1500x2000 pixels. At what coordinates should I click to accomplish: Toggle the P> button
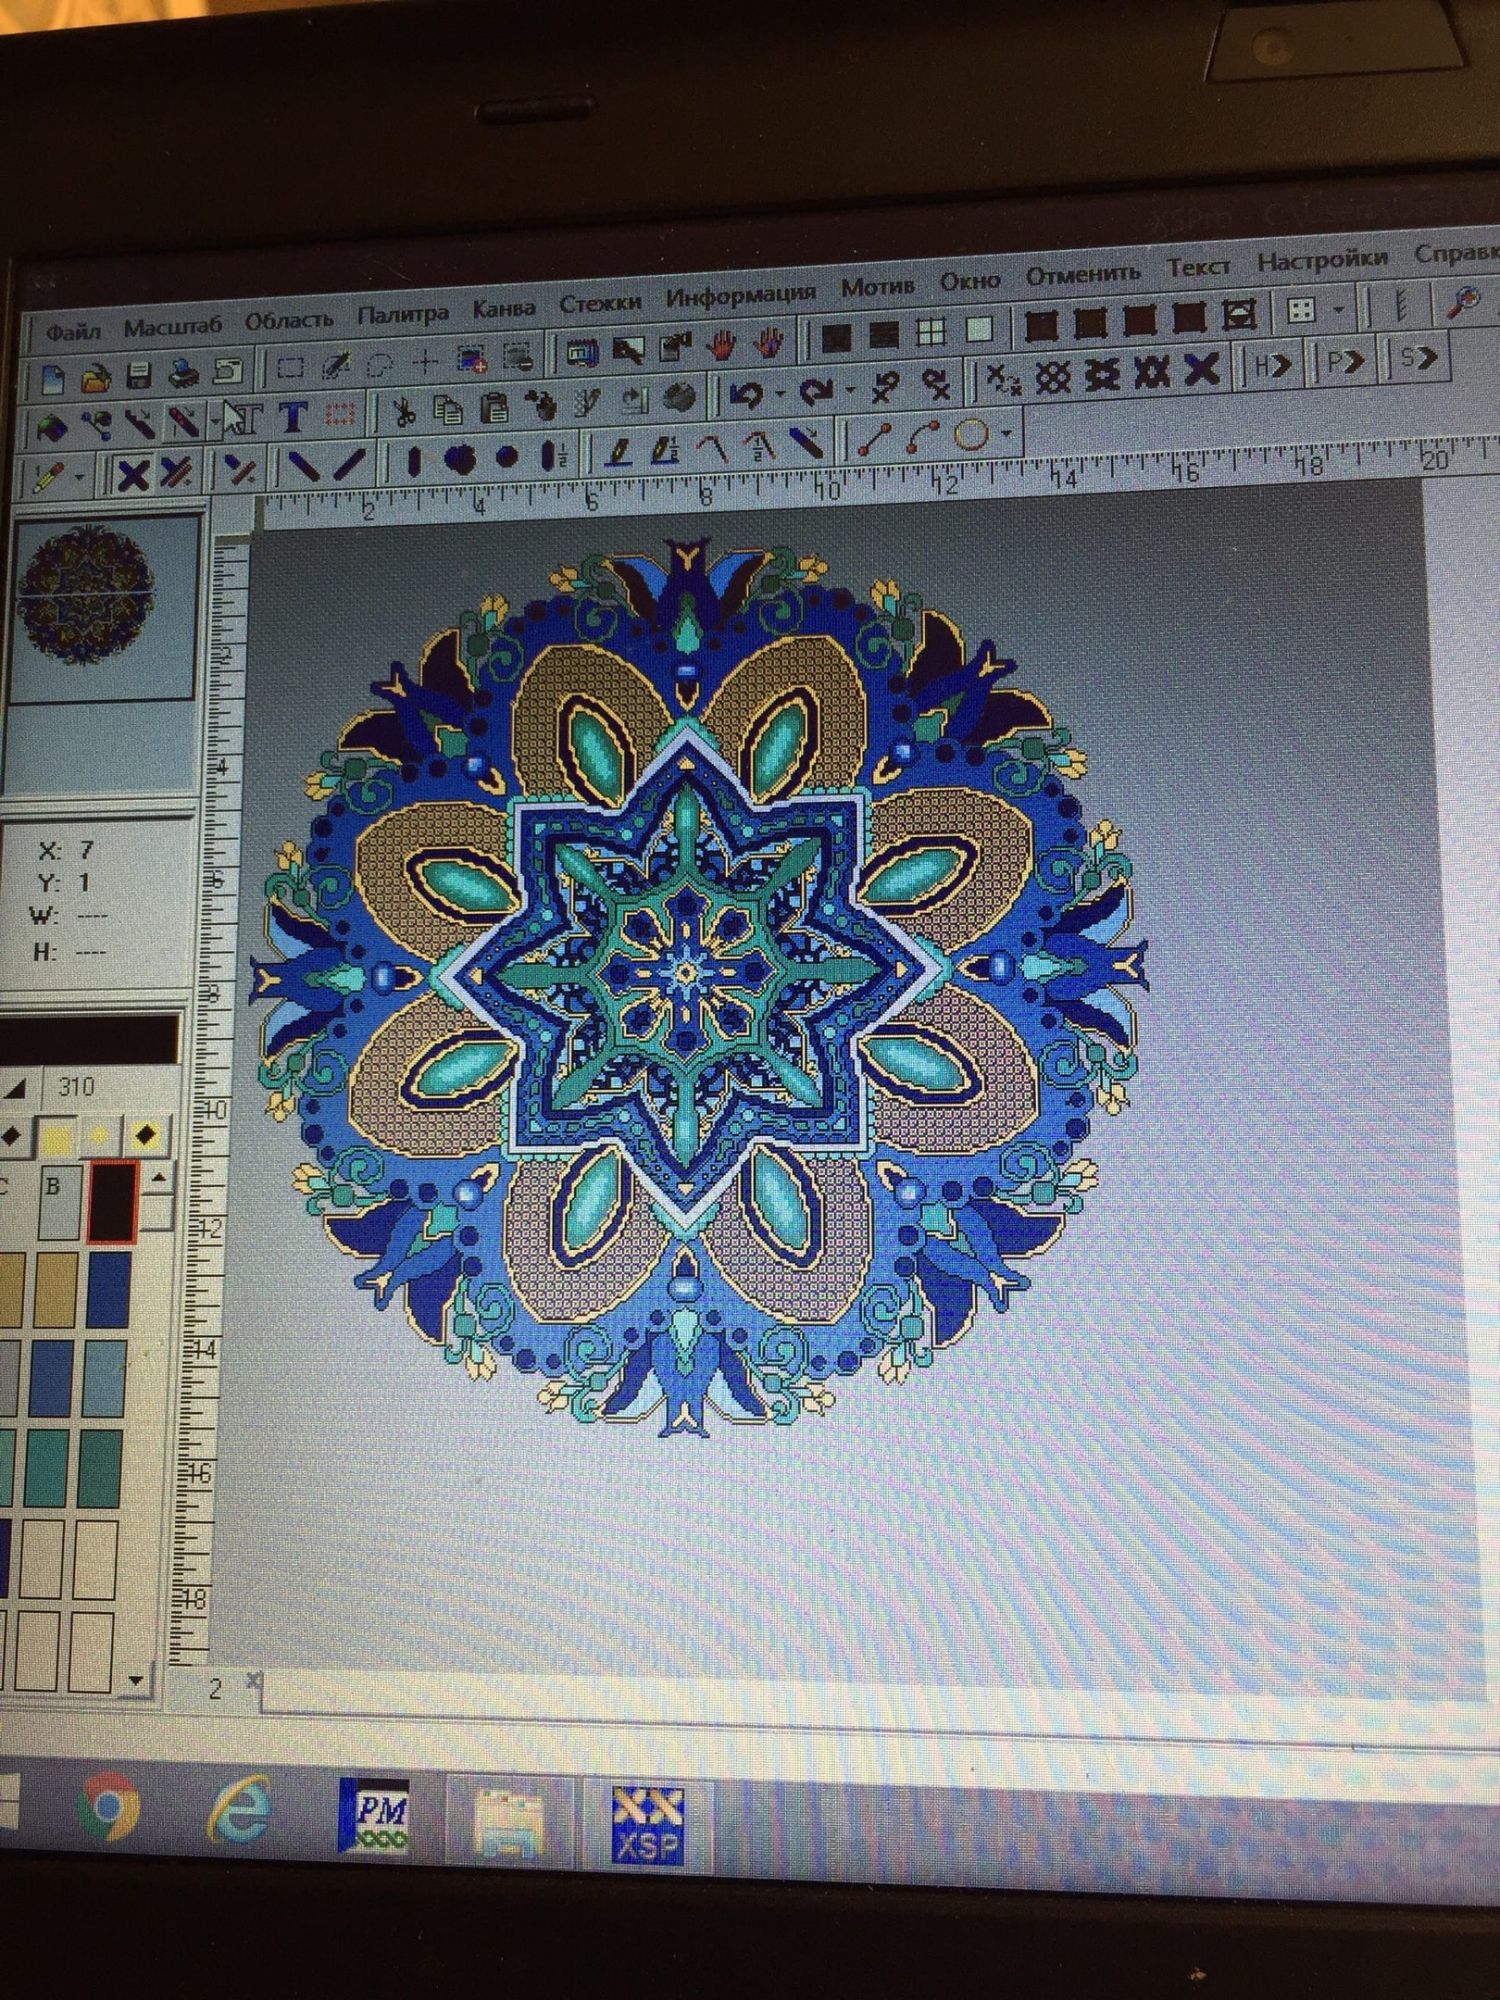[1345, 361]
